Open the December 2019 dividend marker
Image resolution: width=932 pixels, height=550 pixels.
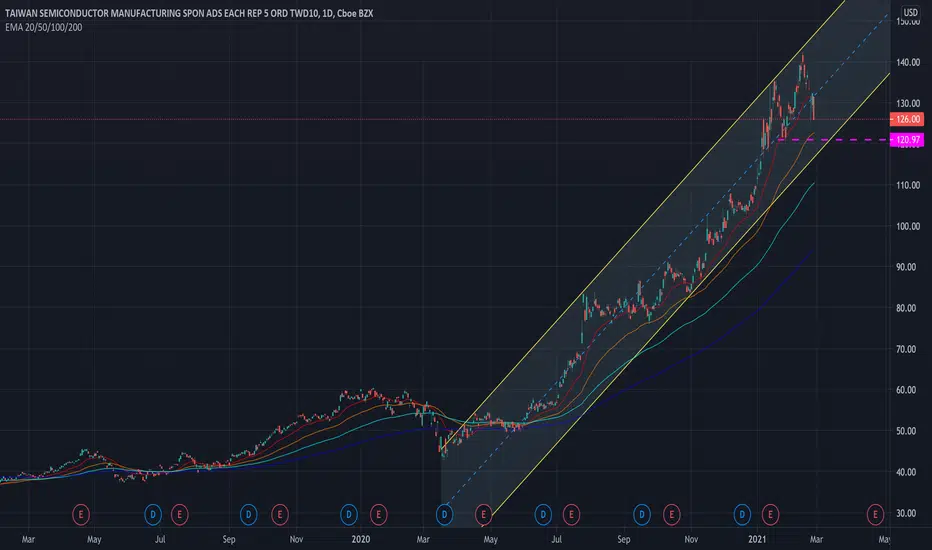pyautogui.click(x=349, y=514)
